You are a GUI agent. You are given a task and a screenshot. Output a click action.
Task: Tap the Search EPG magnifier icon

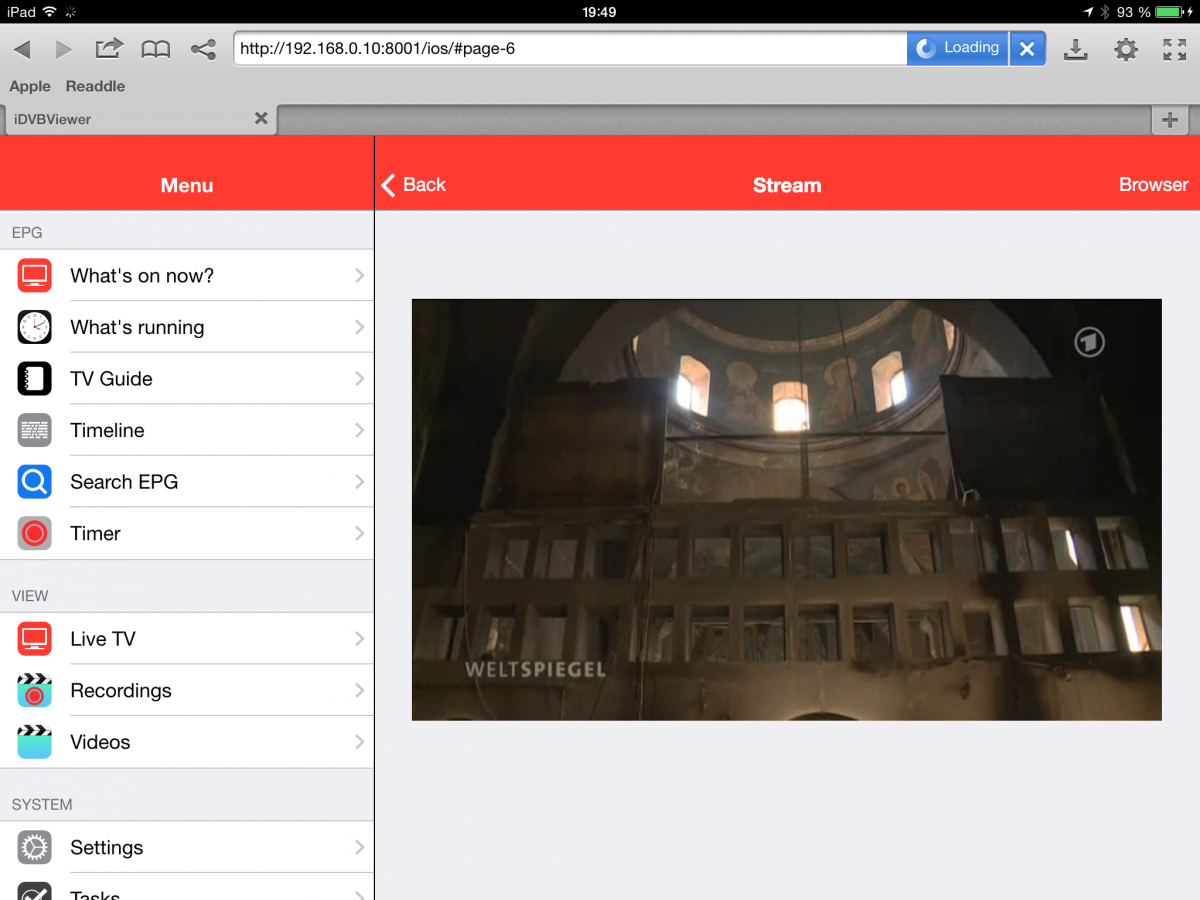point(35,482)
